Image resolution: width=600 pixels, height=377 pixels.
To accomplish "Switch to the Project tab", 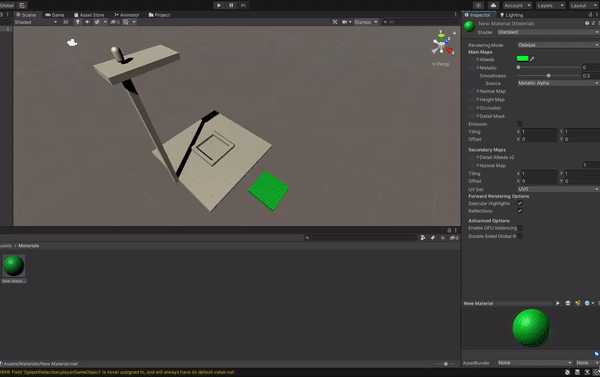I will (x=159, y=15).
